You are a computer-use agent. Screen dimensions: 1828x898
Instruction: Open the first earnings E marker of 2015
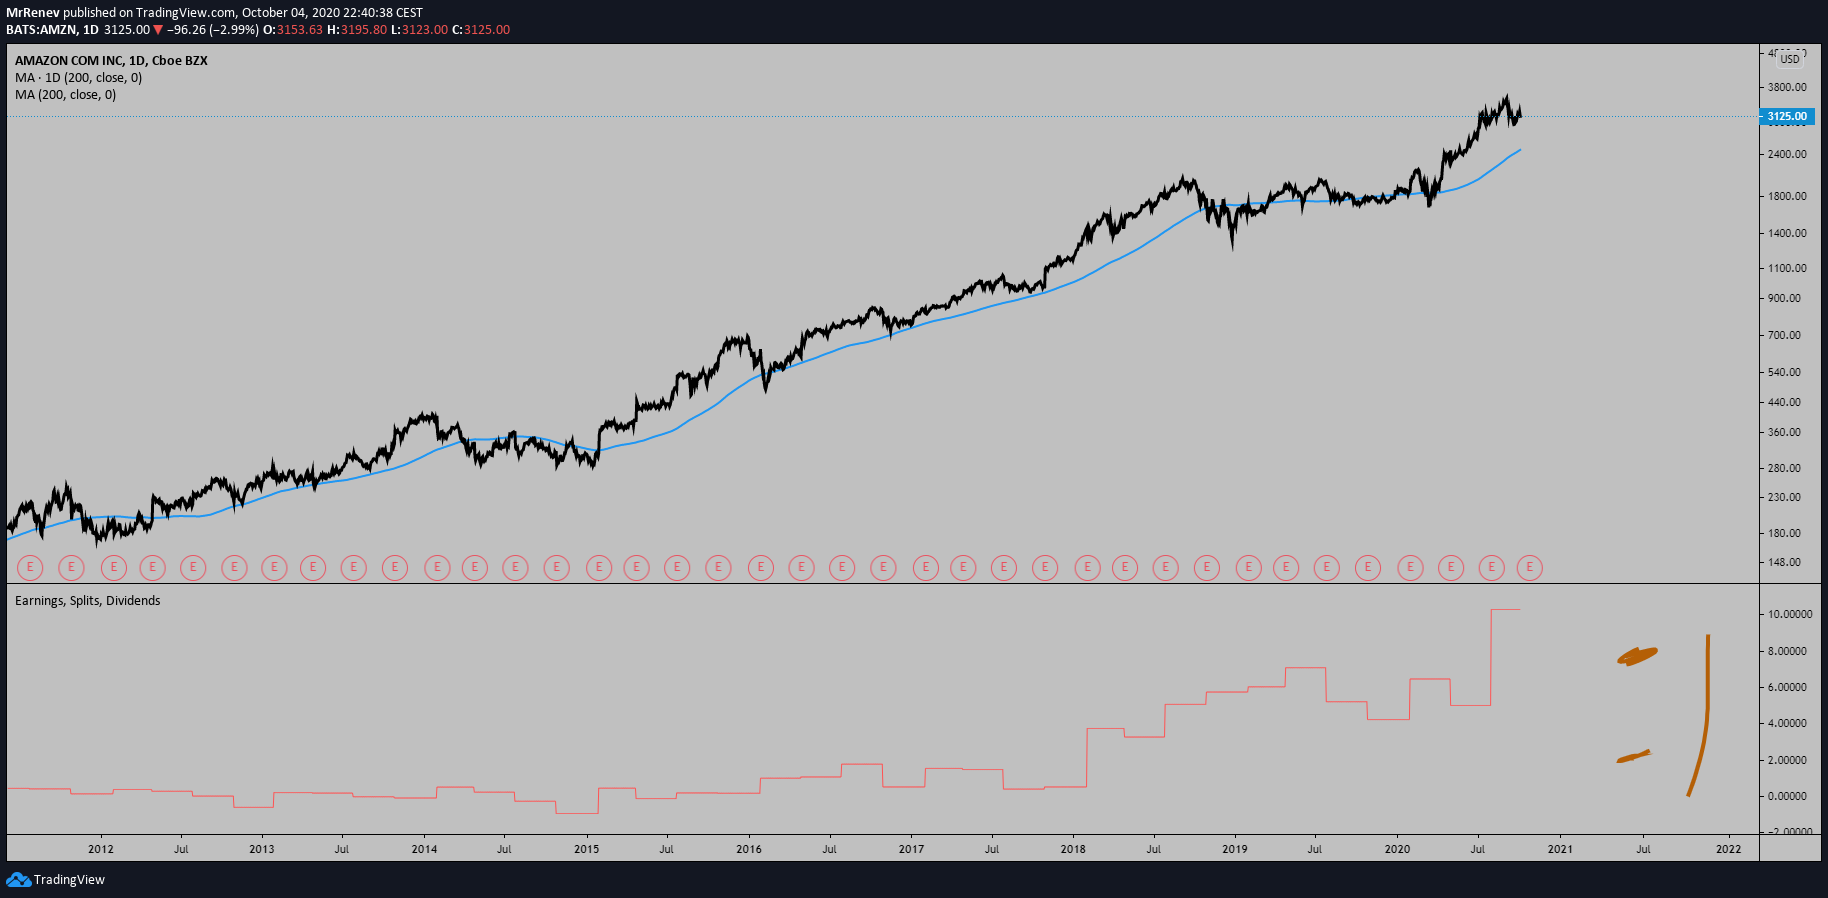coord(599,568)
